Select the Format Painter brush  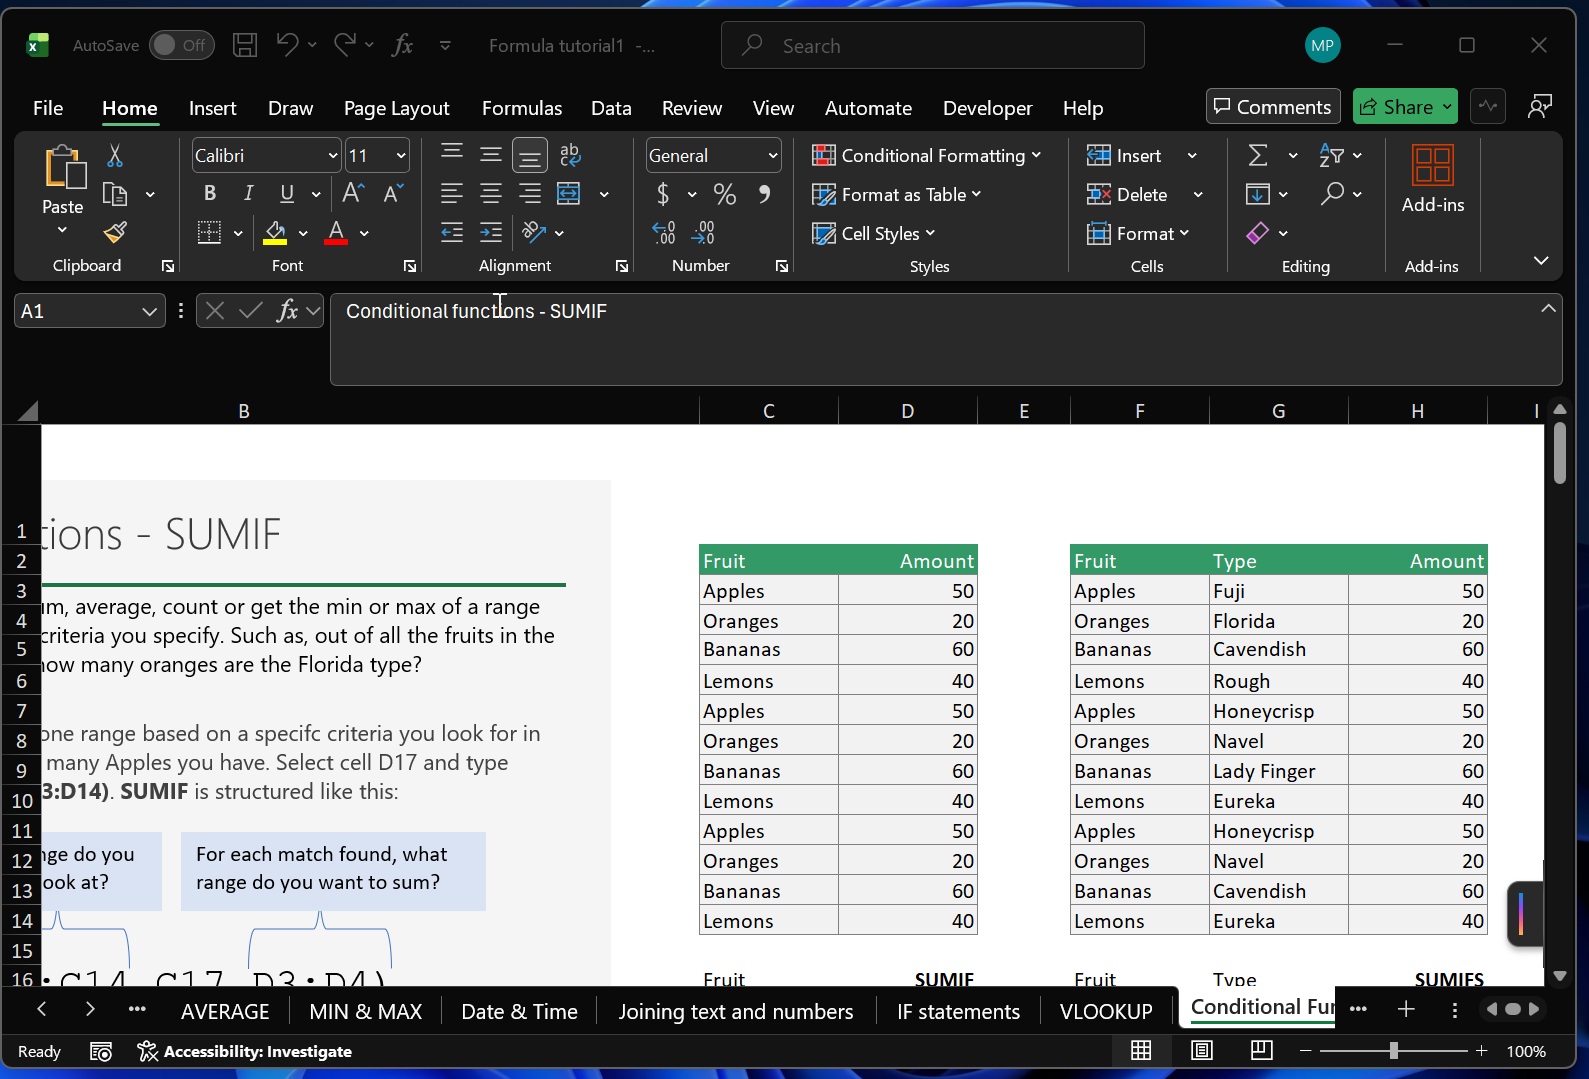(x=115, y=233)
